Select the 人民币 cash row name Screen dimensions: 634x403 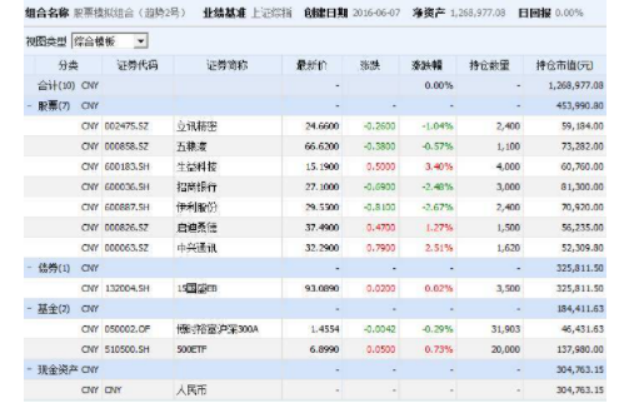191,390
